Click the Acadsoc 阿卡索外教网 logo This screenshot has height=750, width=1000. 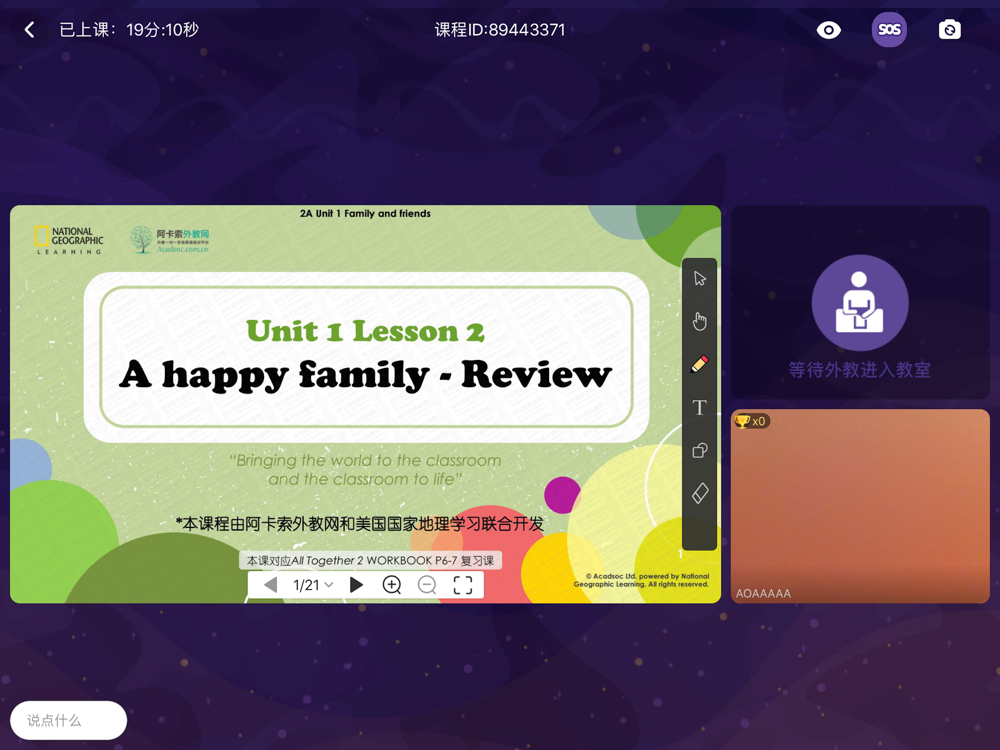(170, 240)
